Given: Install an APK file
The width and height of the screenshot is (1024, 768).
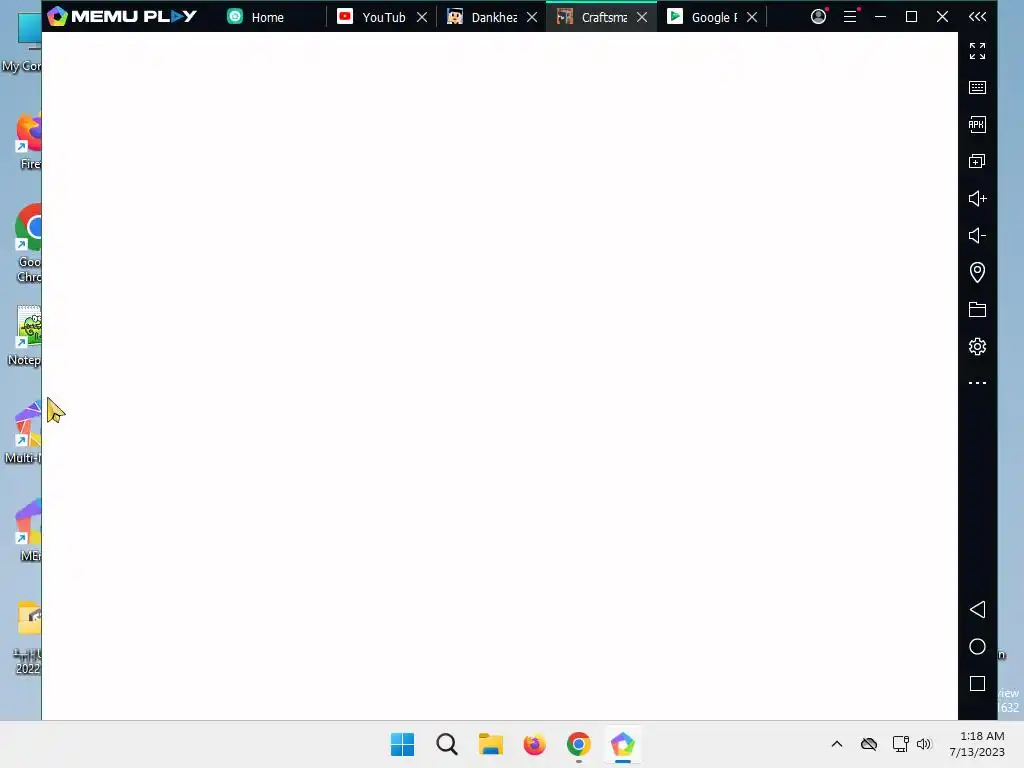Looking at the screenshot, I should coord(977,125).
